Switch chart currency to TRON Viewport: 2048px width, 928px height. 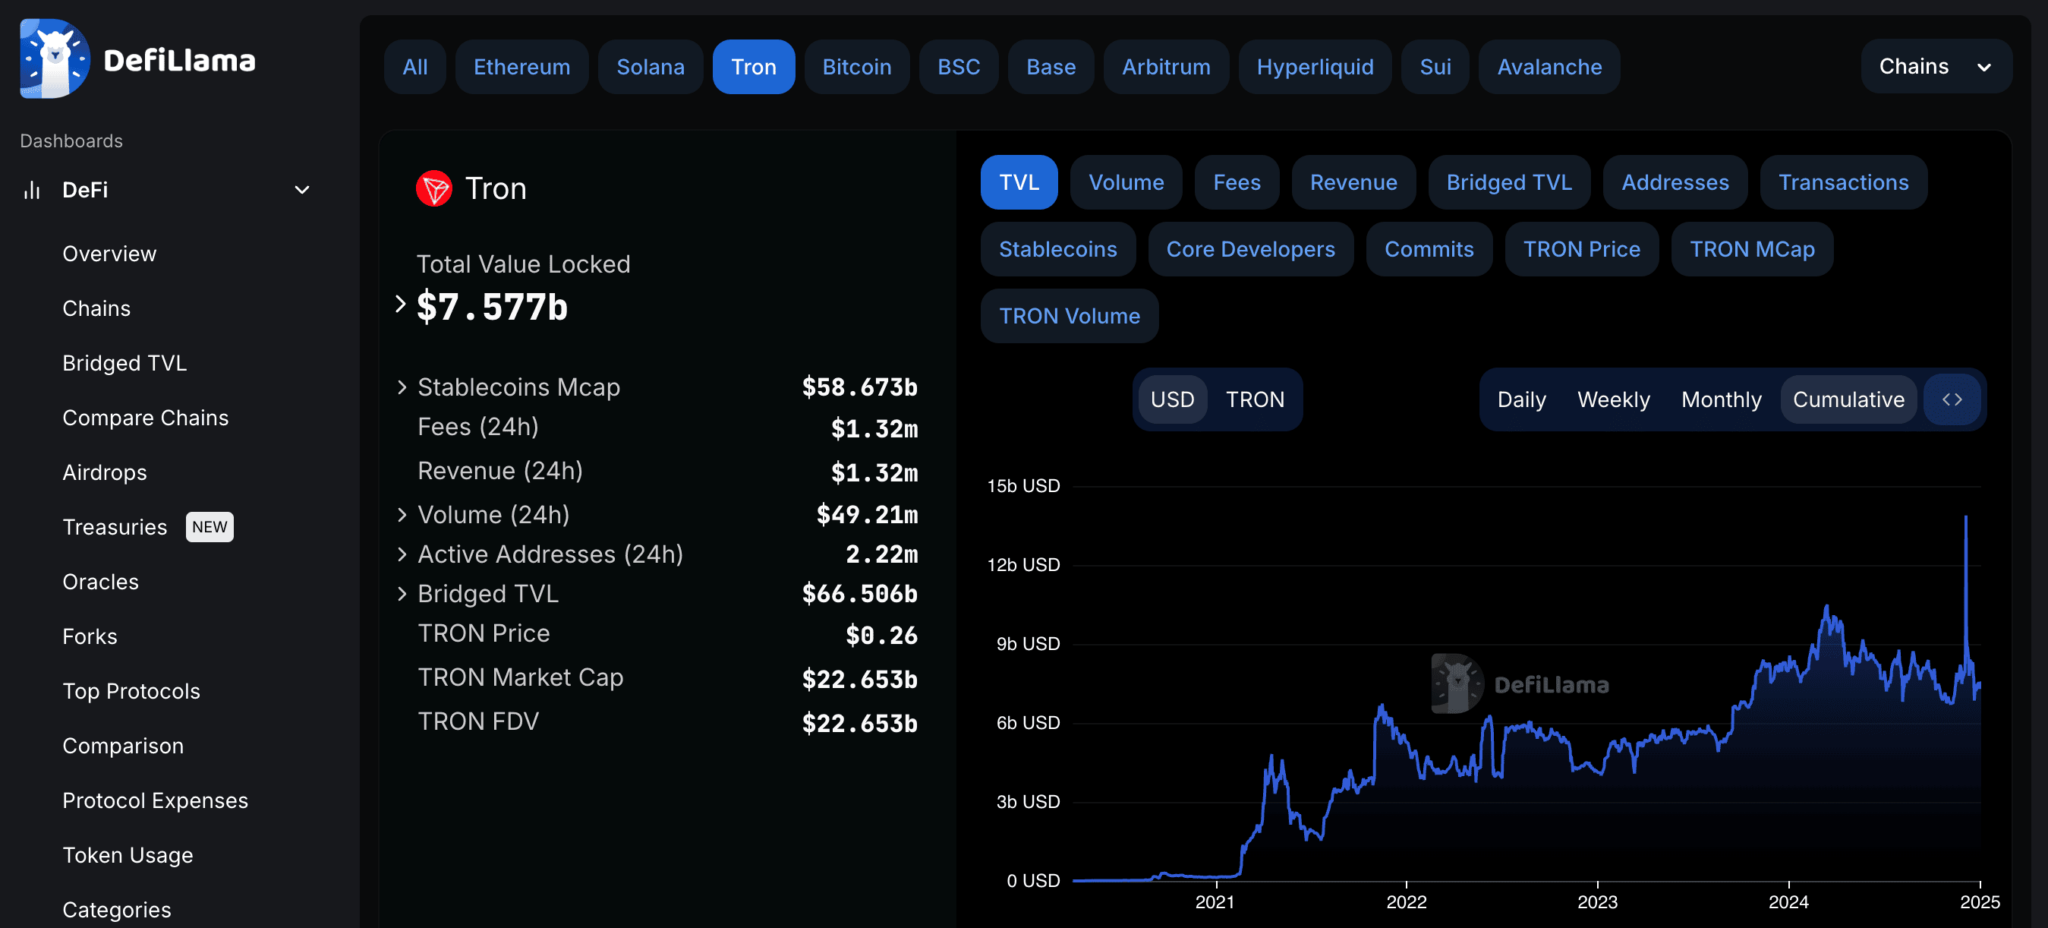(x=1256, y=399)
